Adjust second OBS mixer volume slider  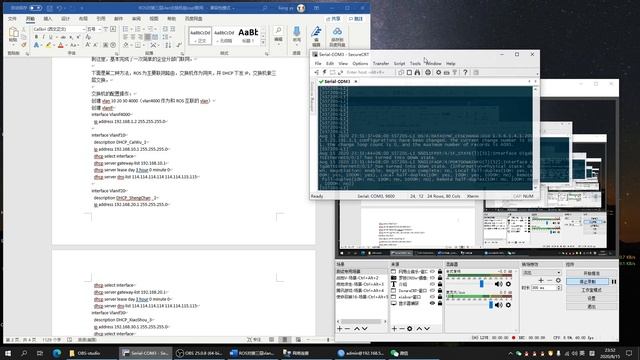coord(491,305)
